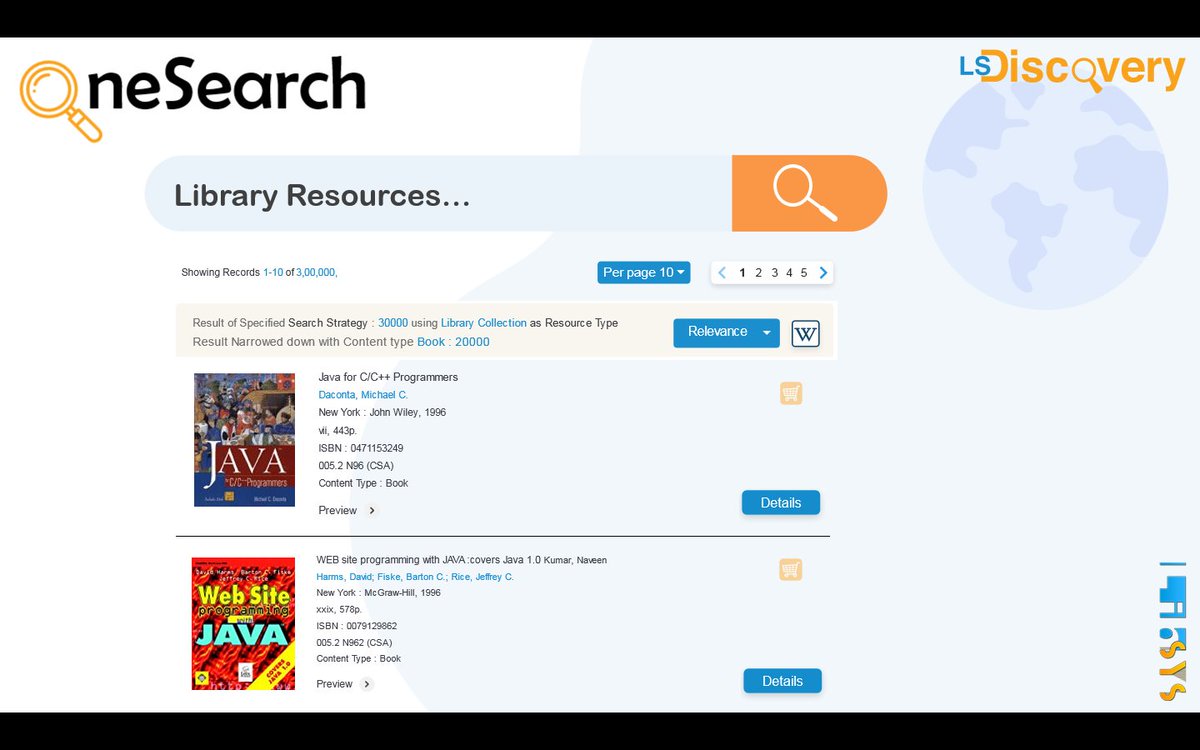The height and width of the screenshot is (750, 1200).
Task: Click New York : John Wiley, 1996
Action: (382, 412)
